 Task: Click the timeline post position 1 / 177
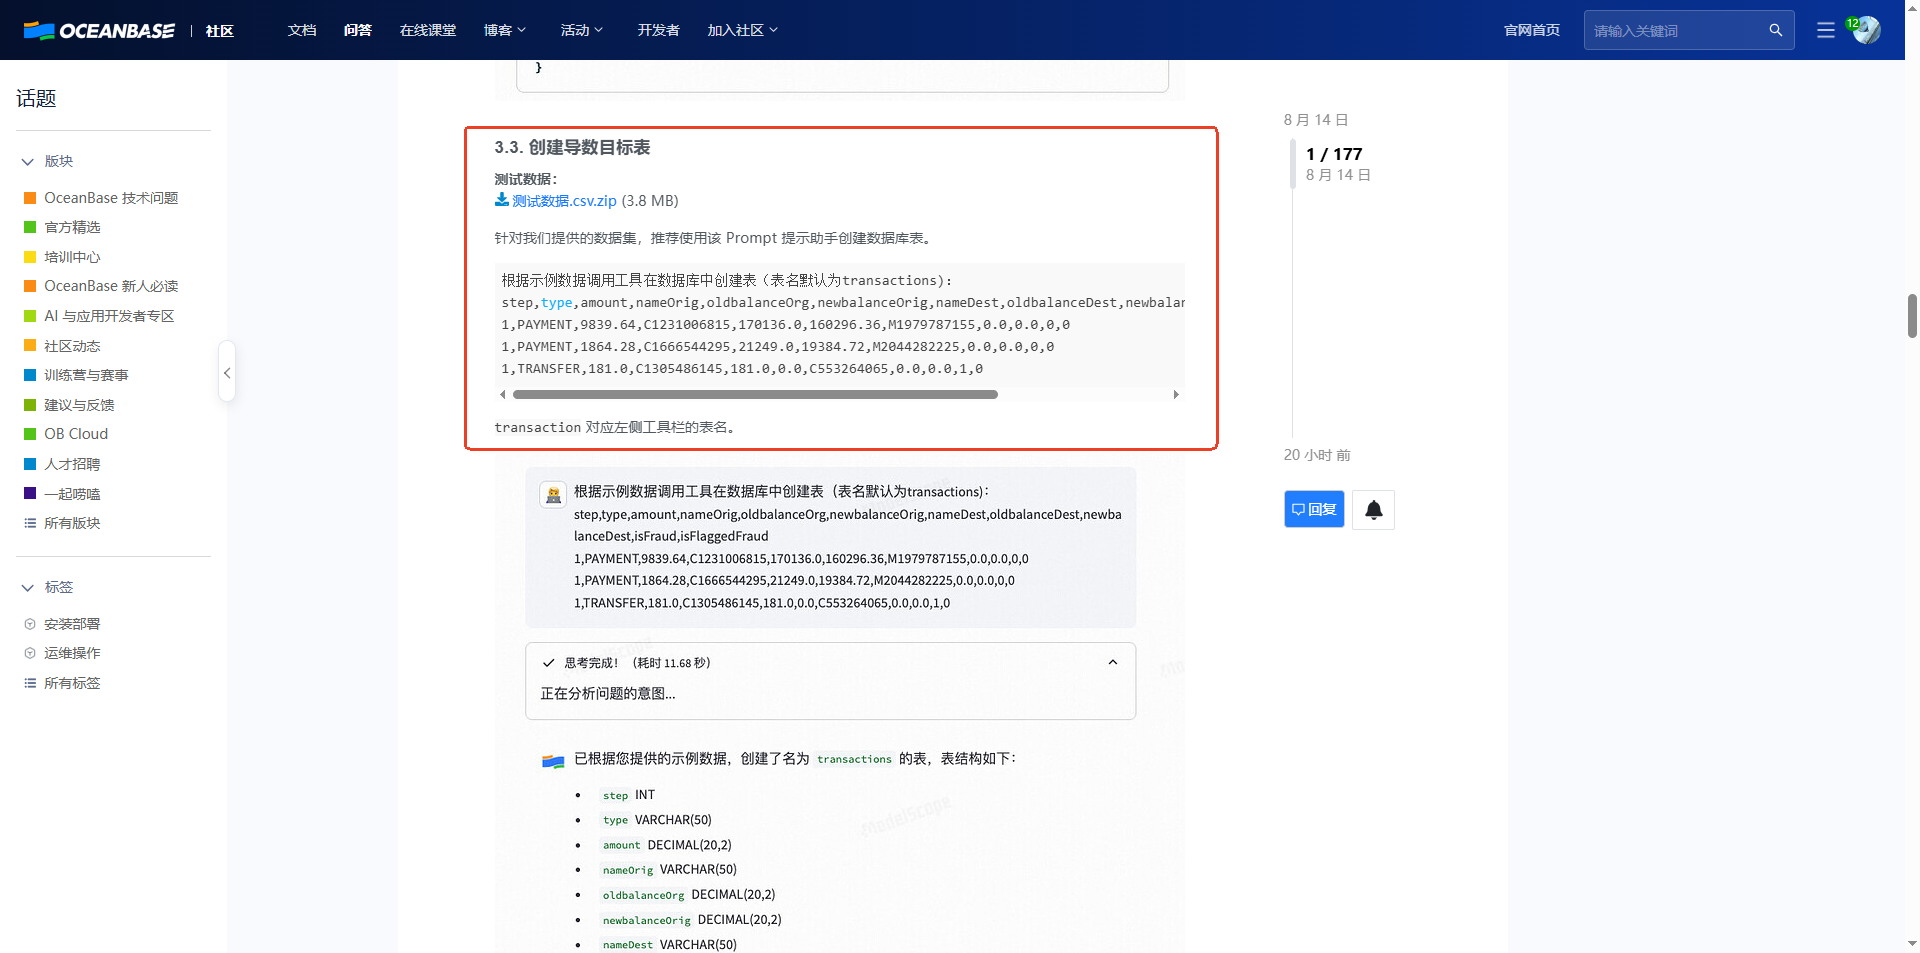(x=1334, y=154)
